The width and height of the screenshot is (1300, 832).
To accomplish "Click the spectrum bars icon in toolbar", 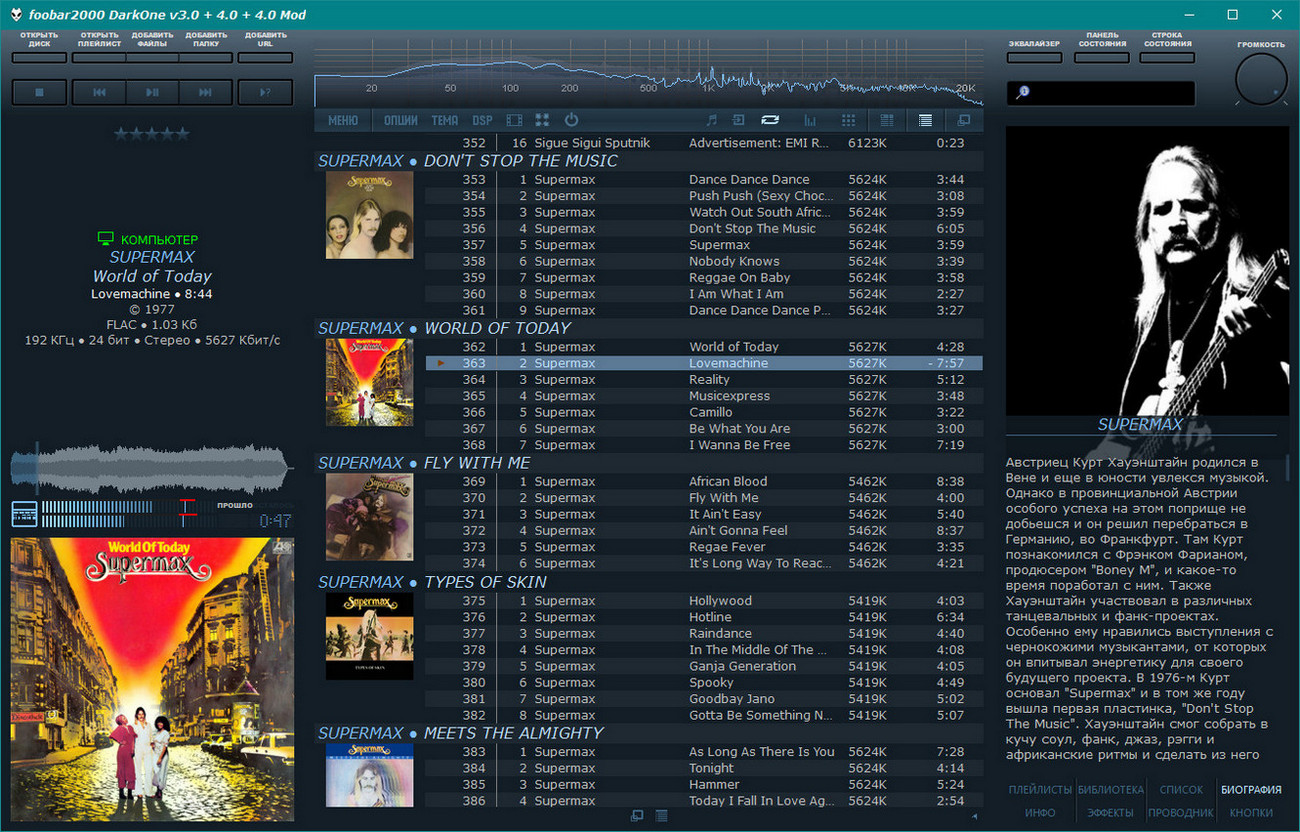I will [x=810, y=120].
